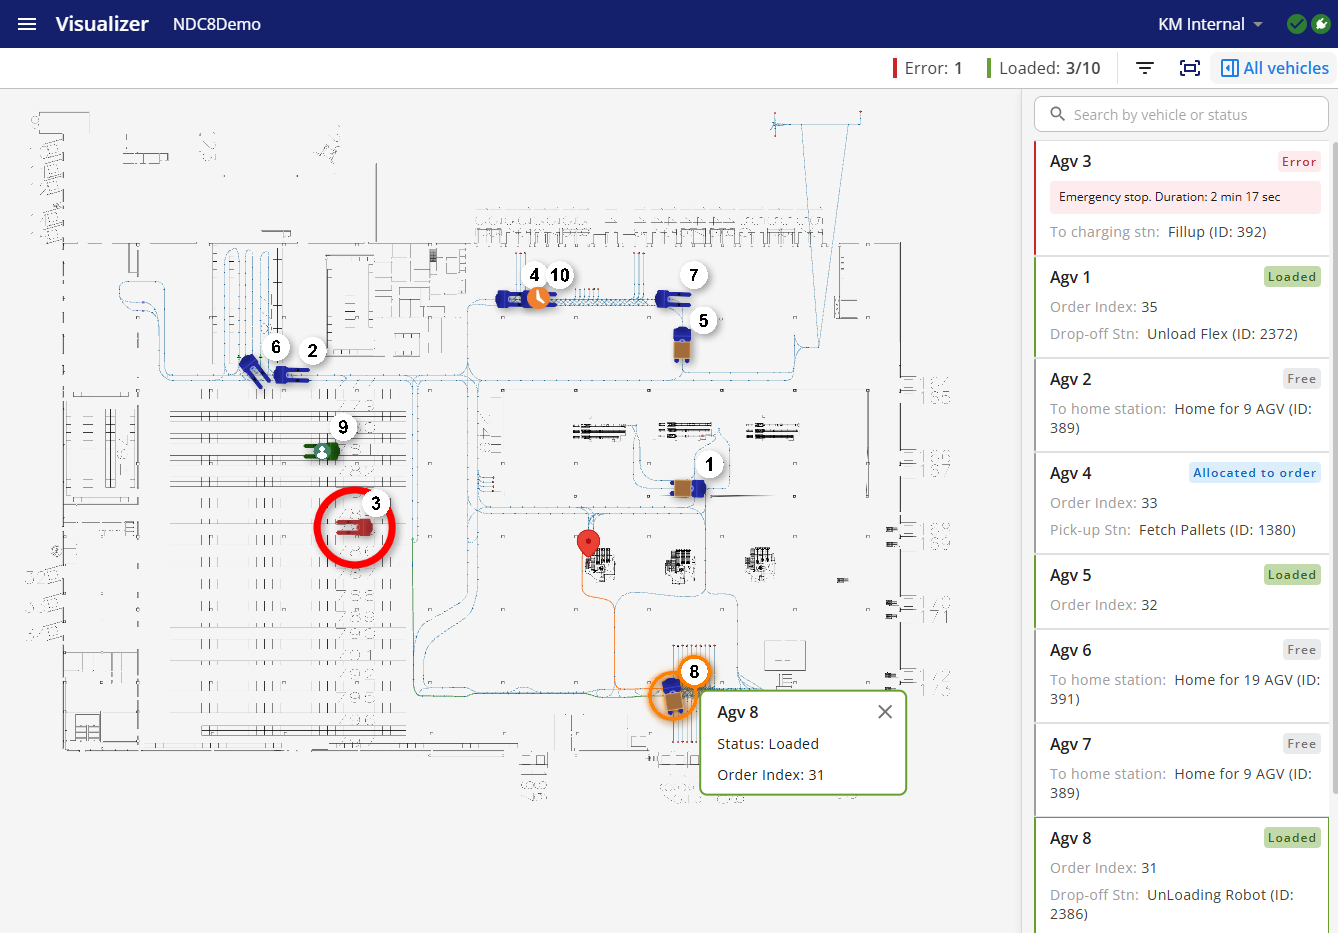Expand the KM Internal dropdown

tap(1210, 24)
